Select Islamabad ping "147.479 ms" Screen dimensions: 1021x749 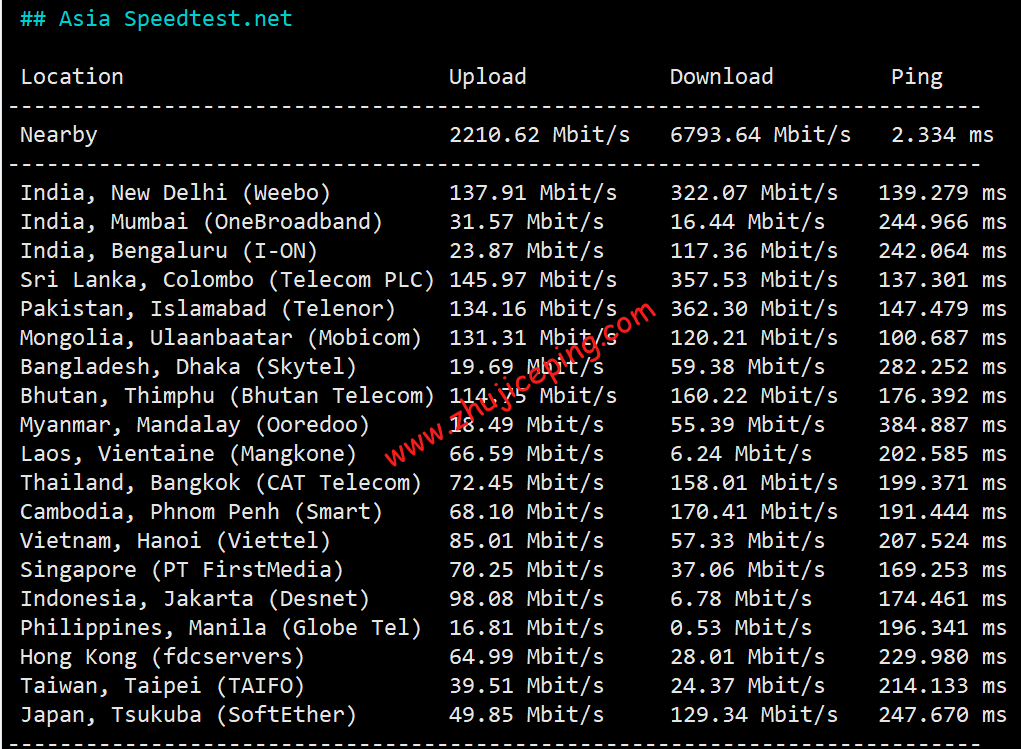(942, 309)
